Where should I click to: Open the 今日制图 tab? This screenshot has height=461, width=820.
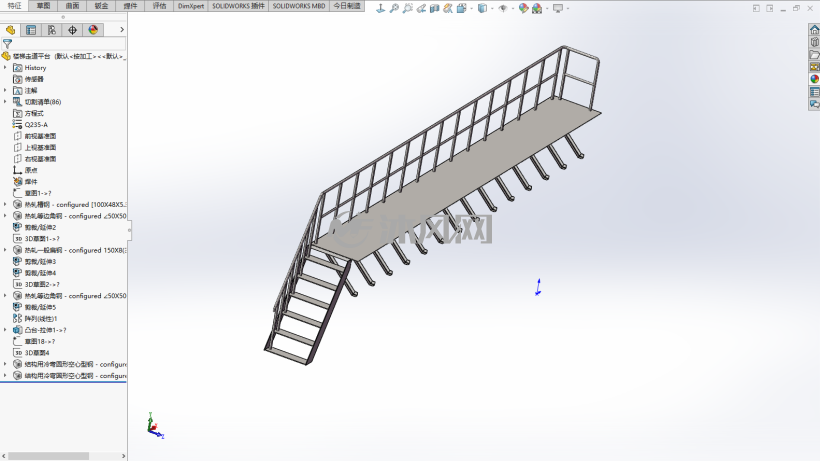point(347,6)
